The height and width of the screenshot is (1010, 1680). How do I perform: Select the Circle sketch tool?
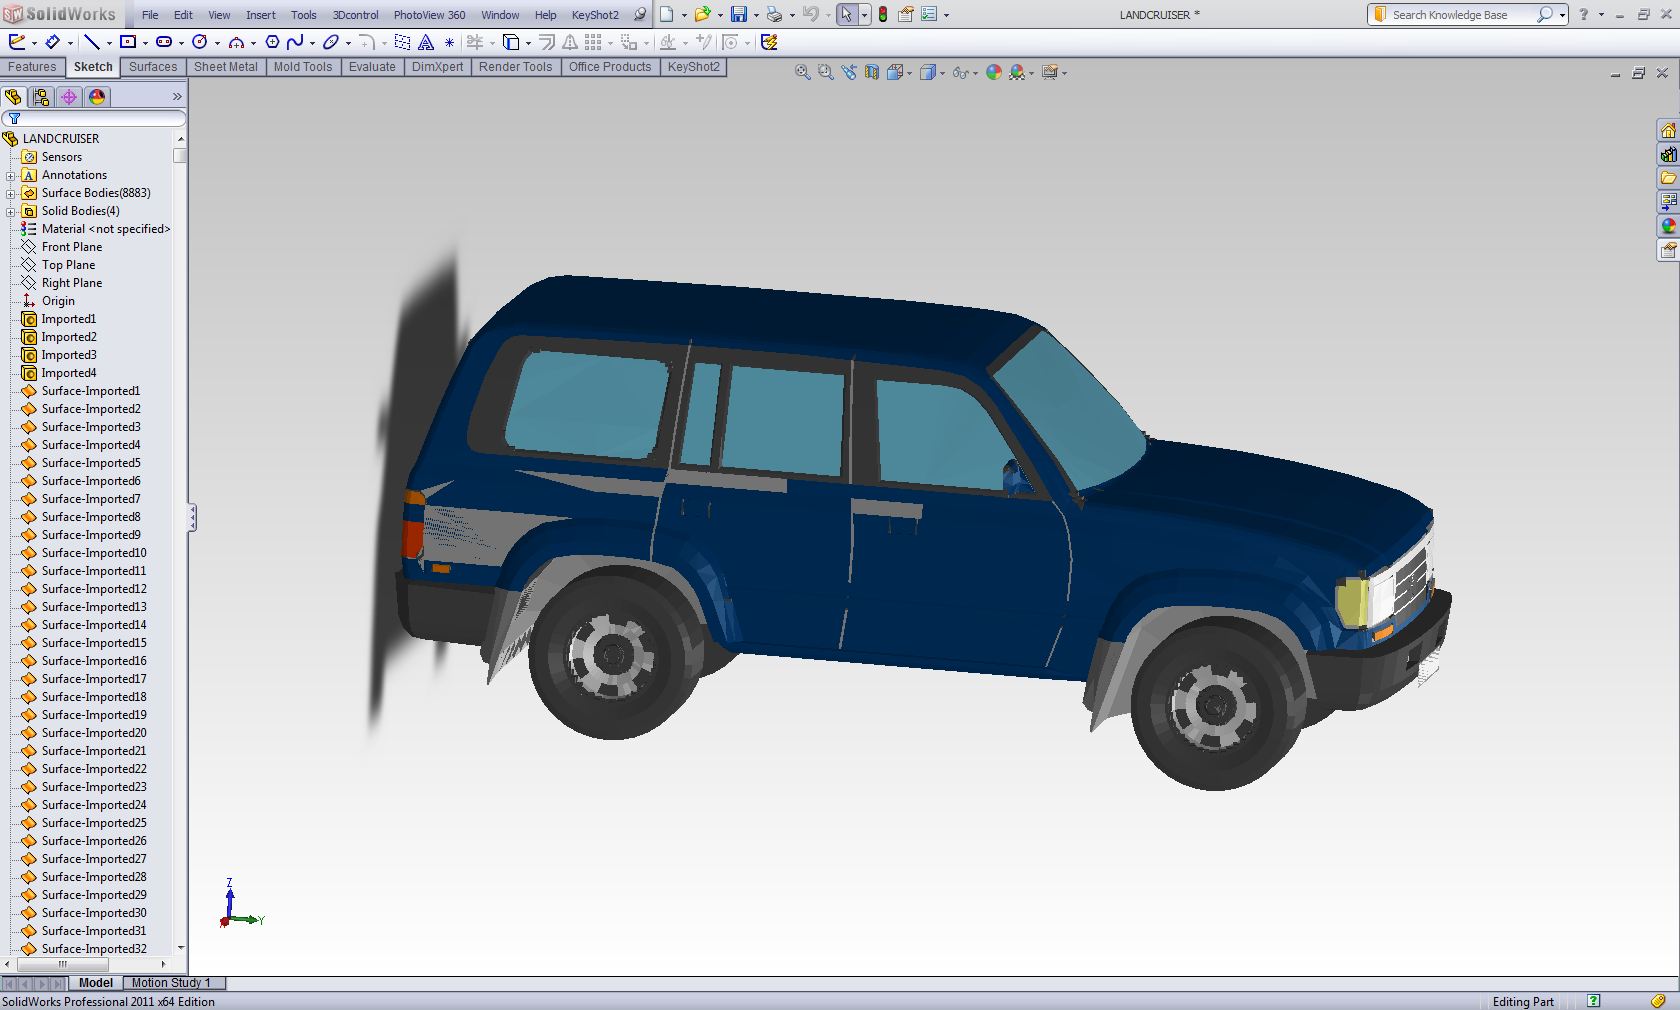click(200, 42)
